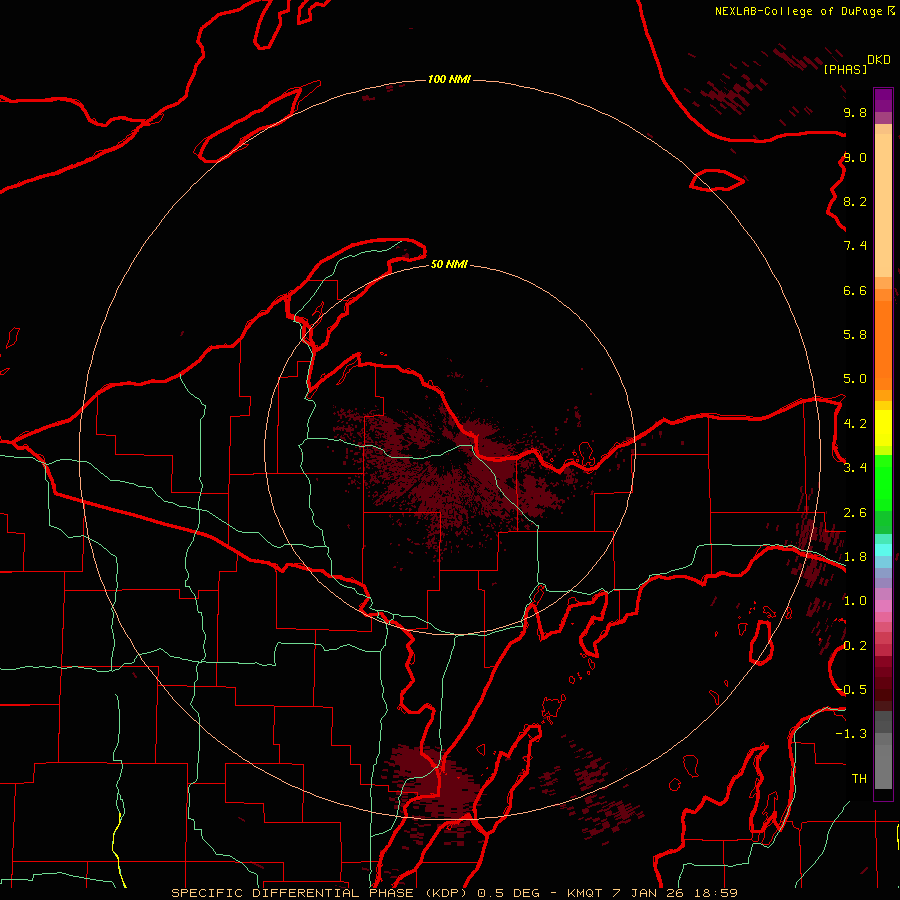The image size is (900, 900).
Task: Click the 5.8 scale value
Action: click(855, 334)
